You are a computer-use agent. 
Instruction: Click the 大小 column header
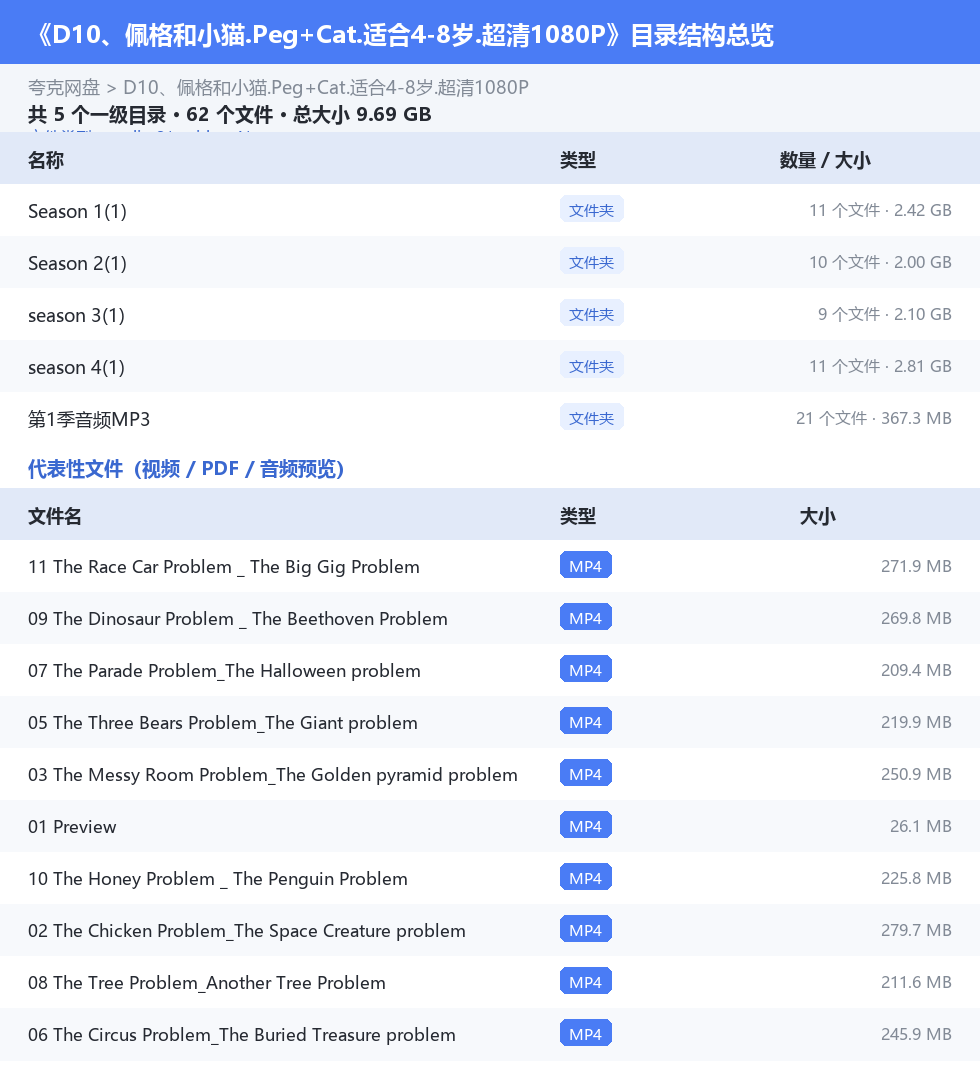coord(818,516)
